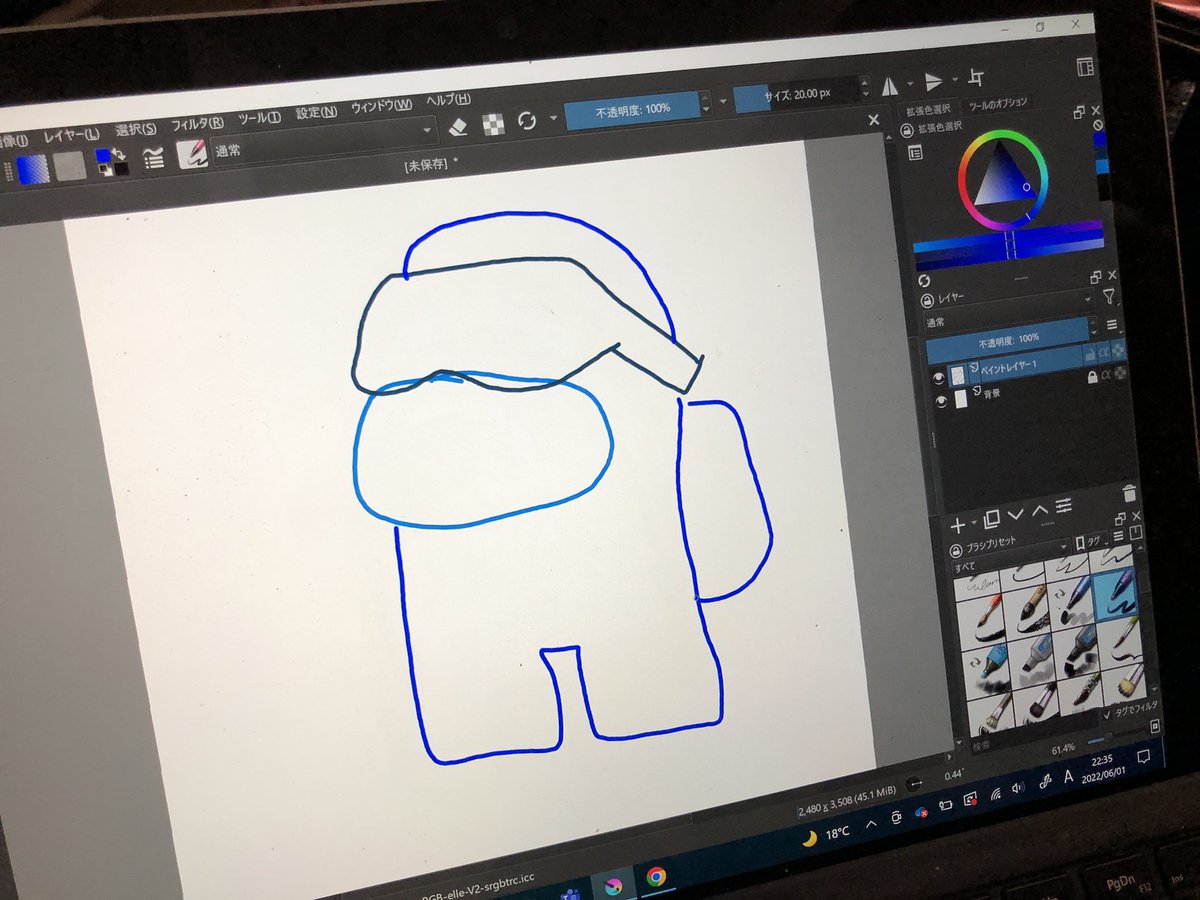
Task: Toggle lock icon on 背景 layer
Action: (1093, 375)
